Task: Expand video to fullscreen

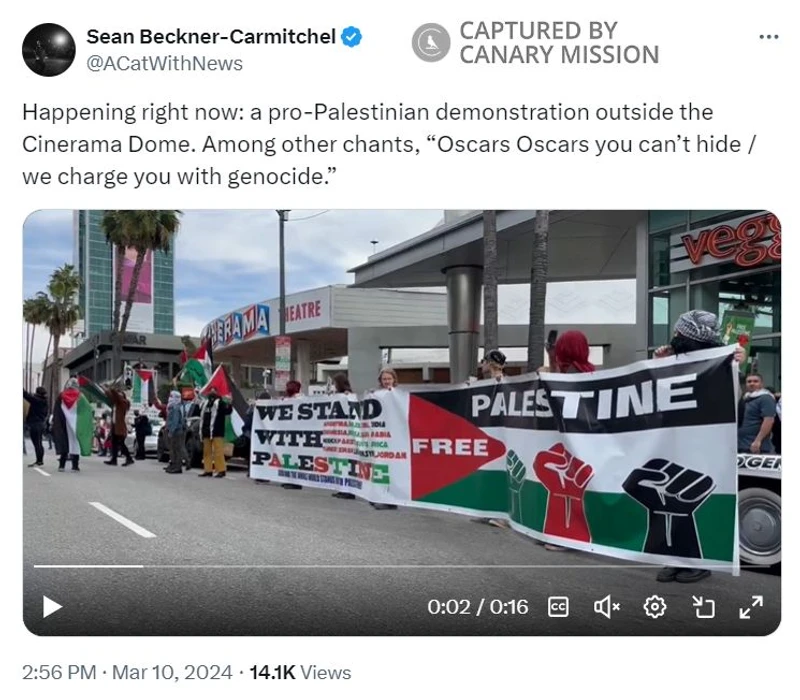Action: (751, 607)
